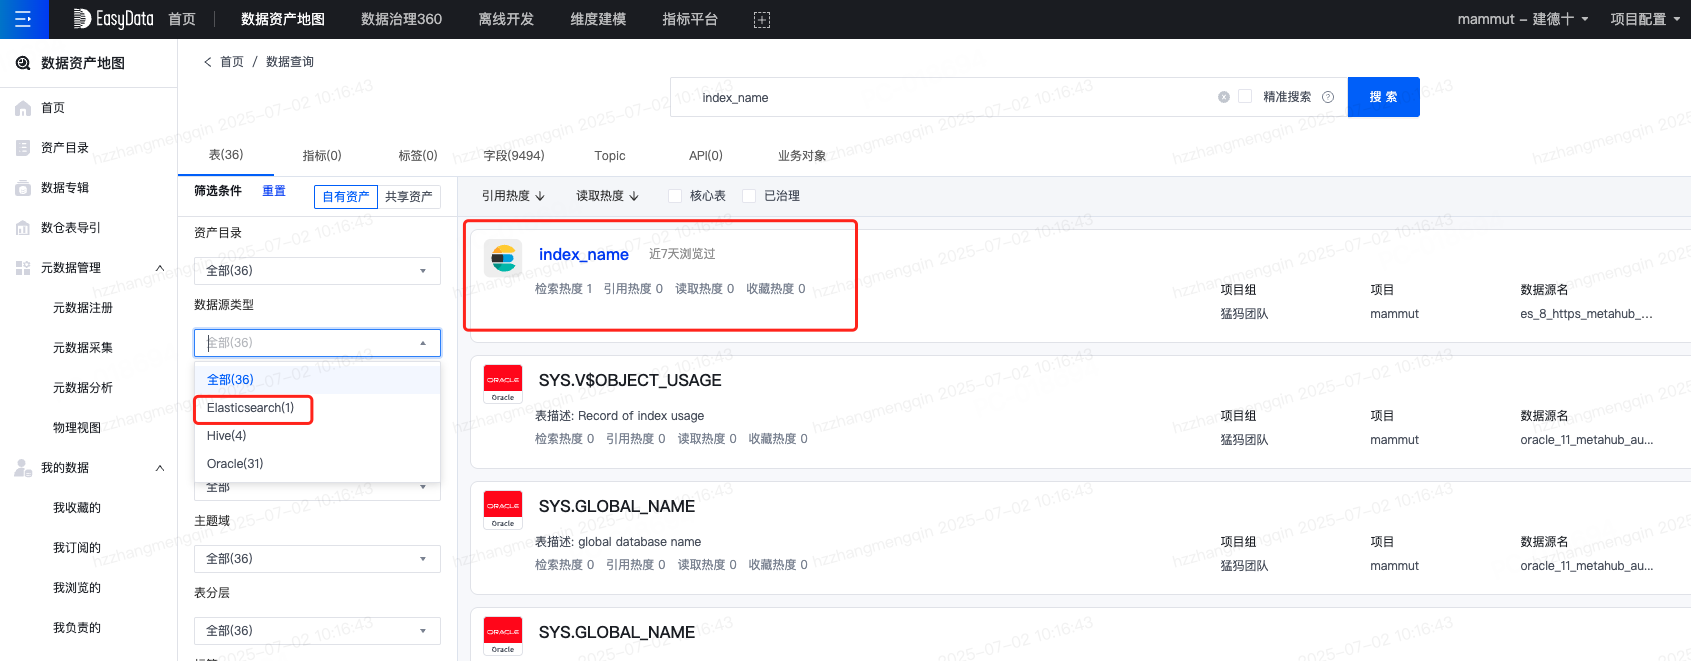Sort by 引用热度 arrow
This screenshot has height=661, width=1691.
tap(540, 196)
